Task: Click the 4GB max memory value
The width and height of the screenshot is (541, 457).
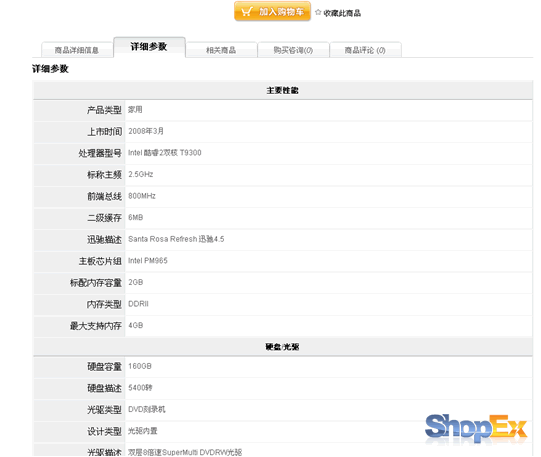Action: (x=136, y=325)
